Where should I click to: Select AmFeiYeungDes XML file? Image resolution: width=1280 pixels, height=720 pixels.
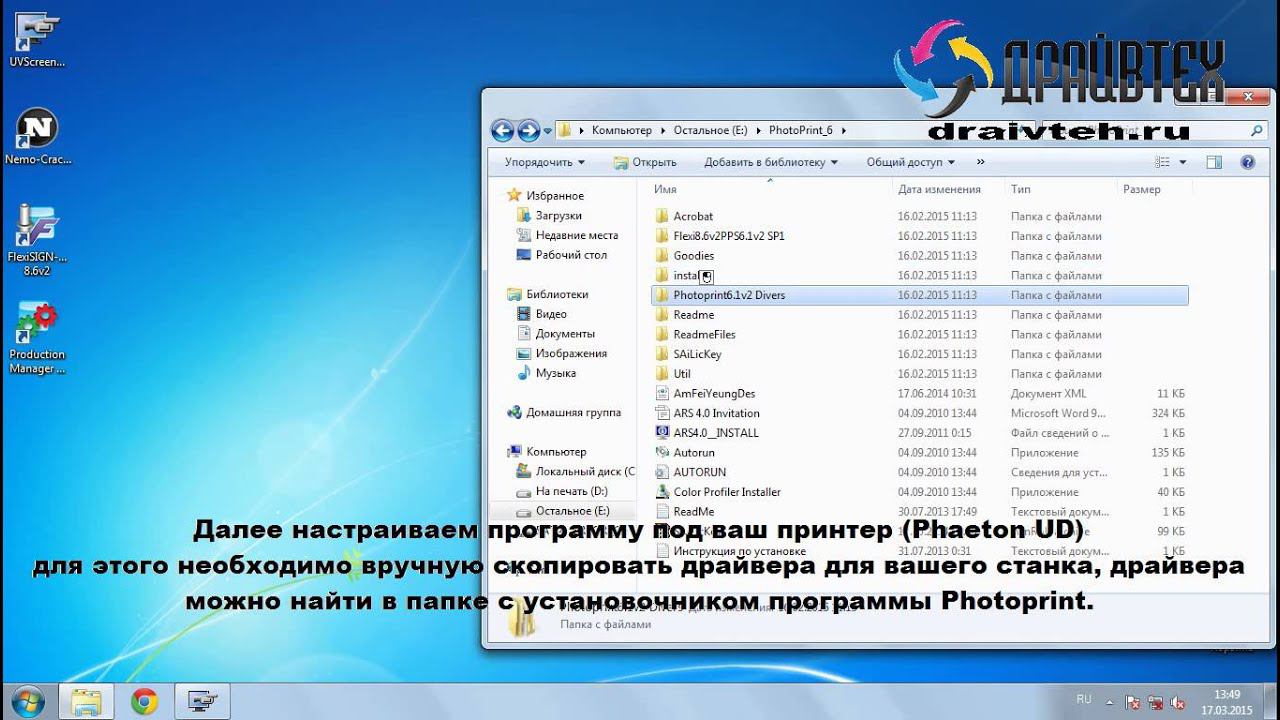[714, 394]
